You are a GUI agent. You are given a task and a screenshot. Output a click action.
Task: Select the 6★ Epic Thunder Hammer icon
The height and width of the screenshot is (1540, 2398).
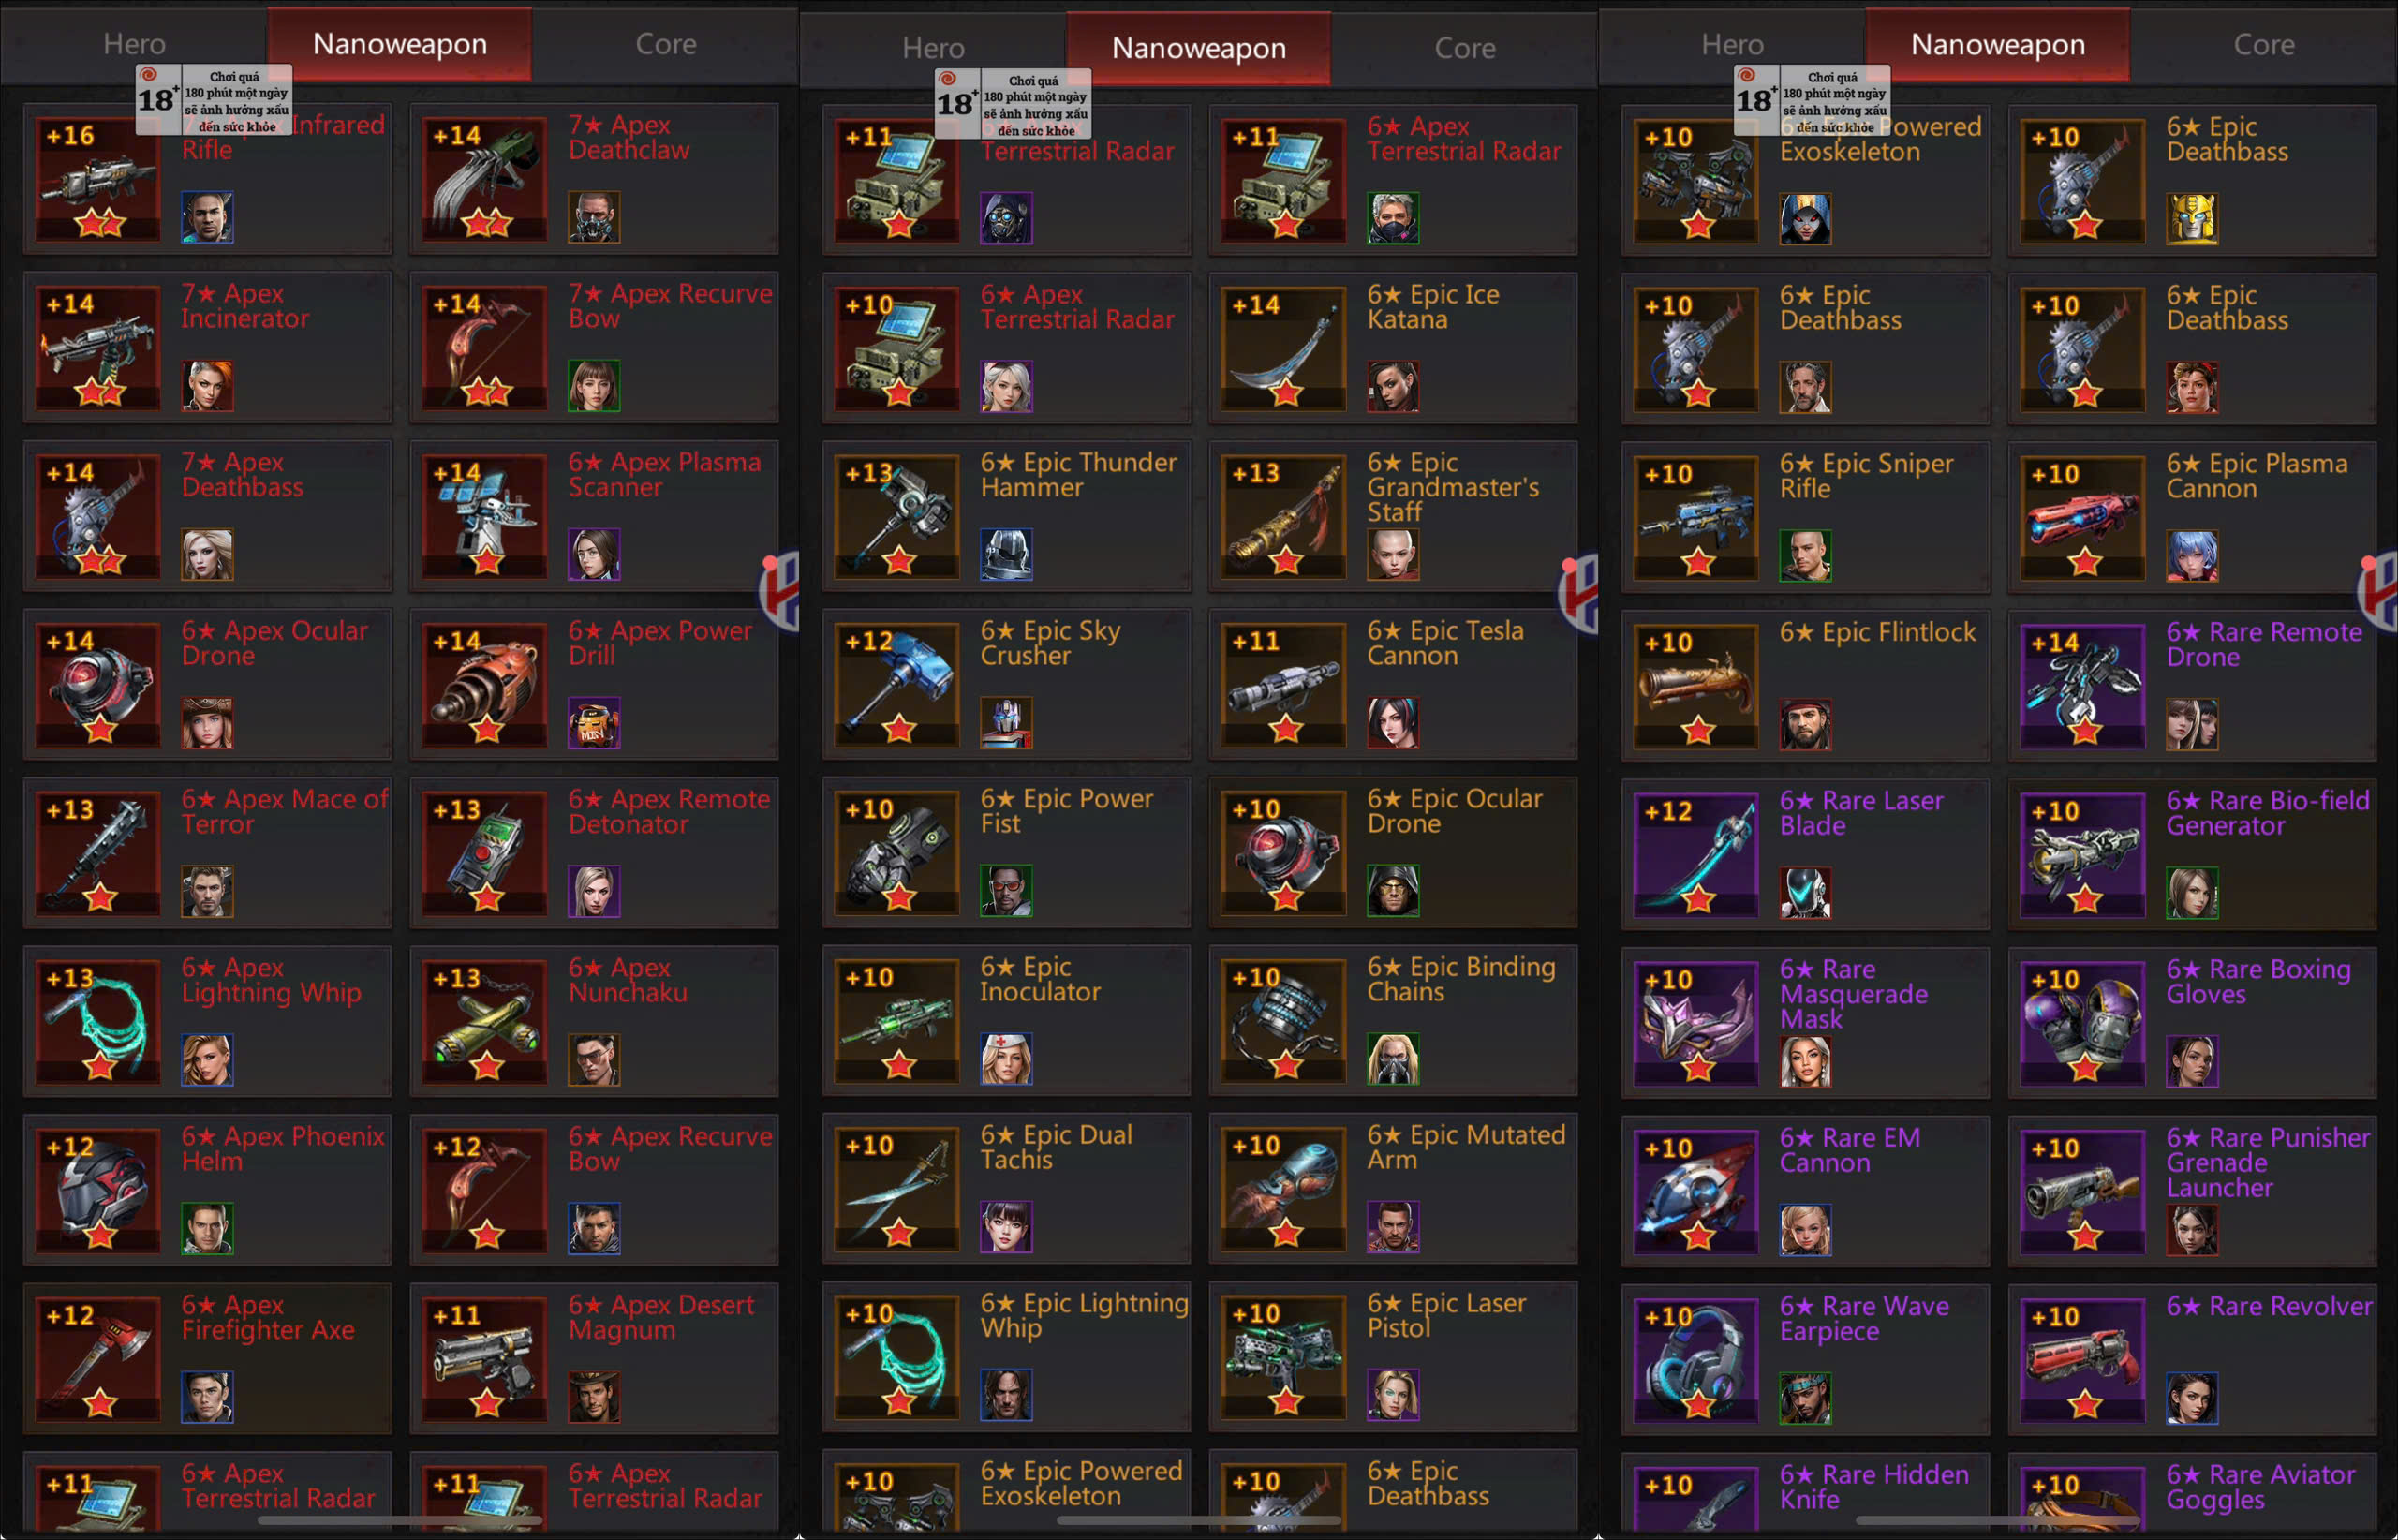(x=897, y=517)
